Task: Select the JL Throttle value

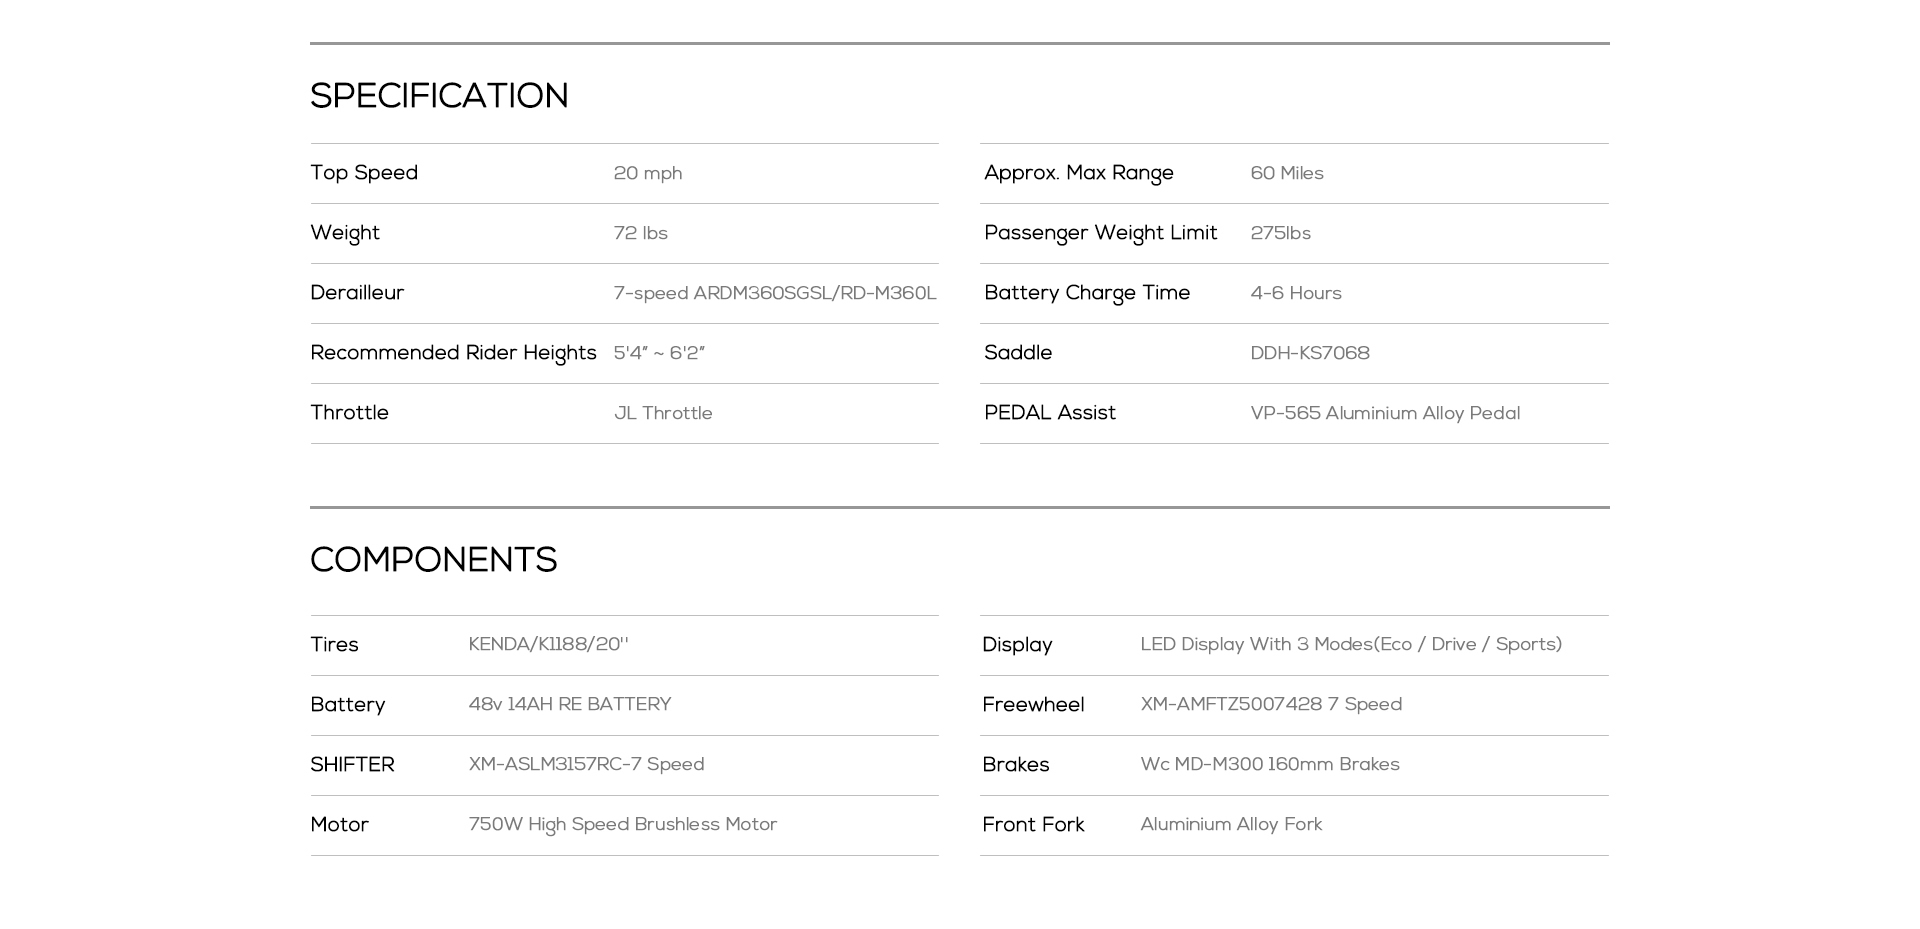Action: (663, 414)
